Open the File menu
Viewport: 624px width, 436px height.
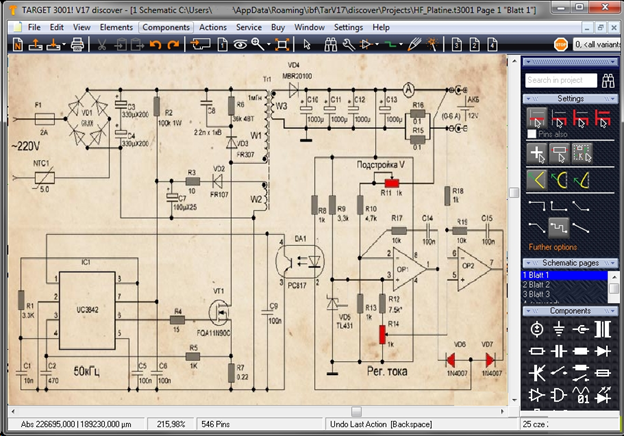pos(34,27)
